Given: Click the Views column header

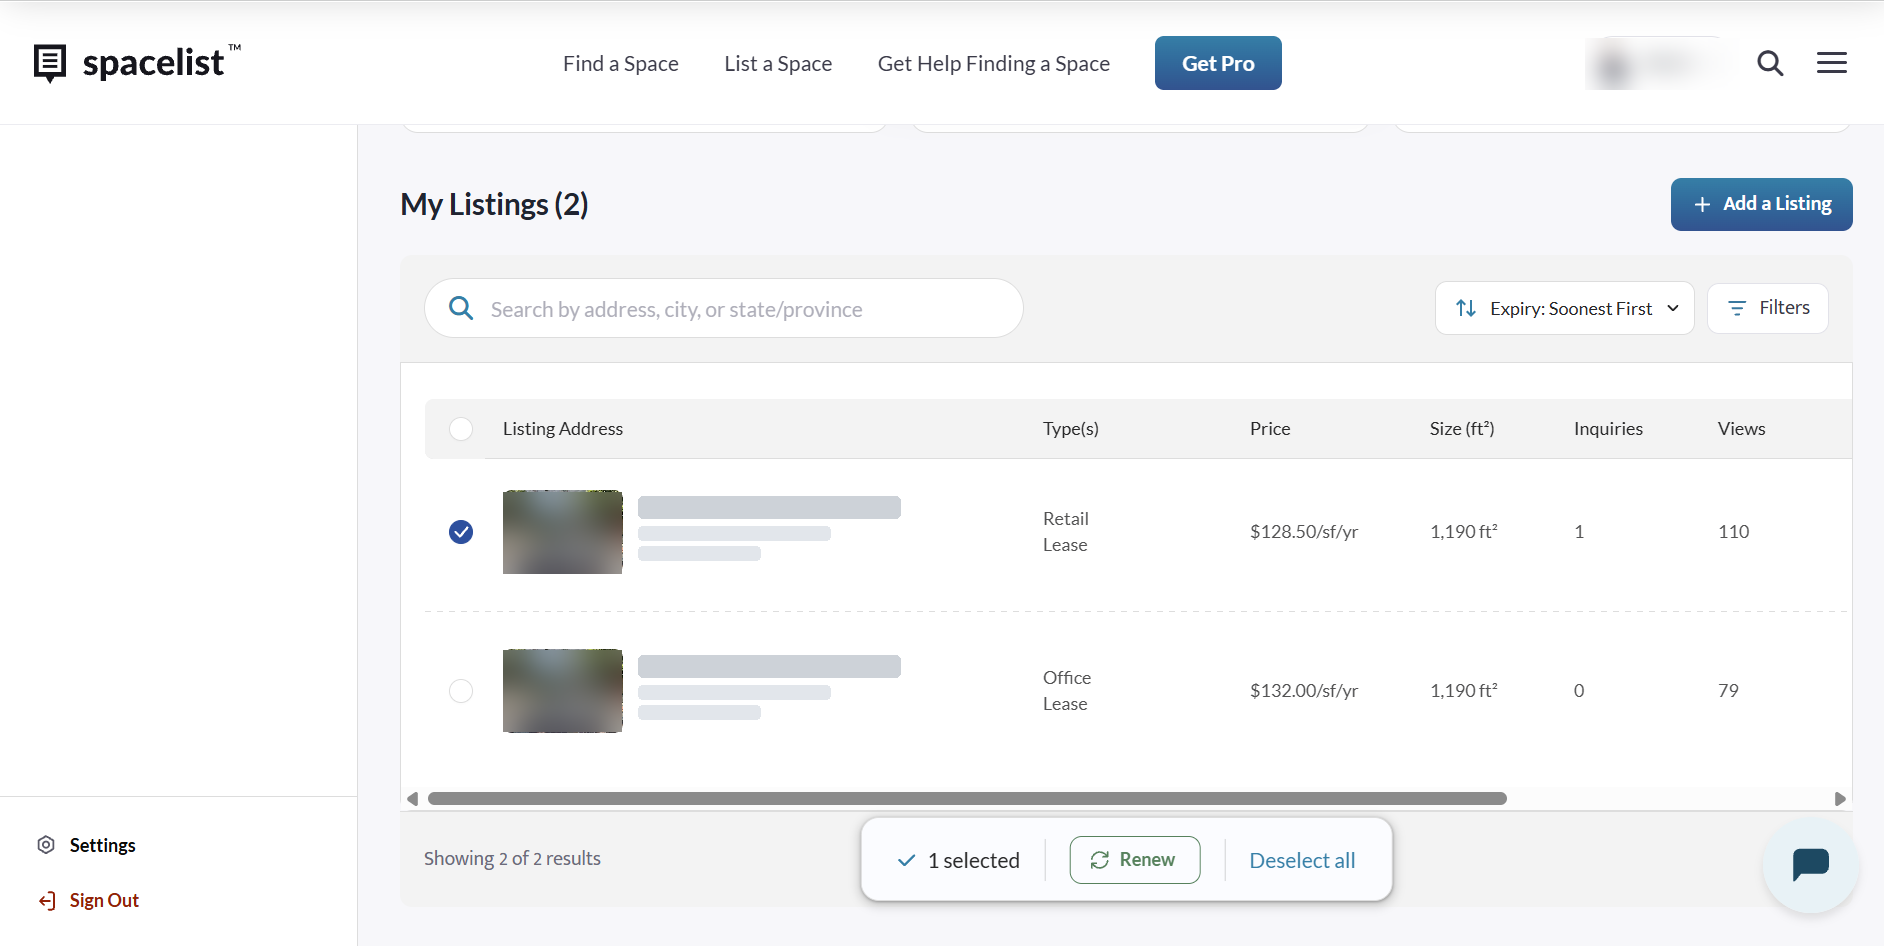Looking at the screenshot, I should [1741, 429].
